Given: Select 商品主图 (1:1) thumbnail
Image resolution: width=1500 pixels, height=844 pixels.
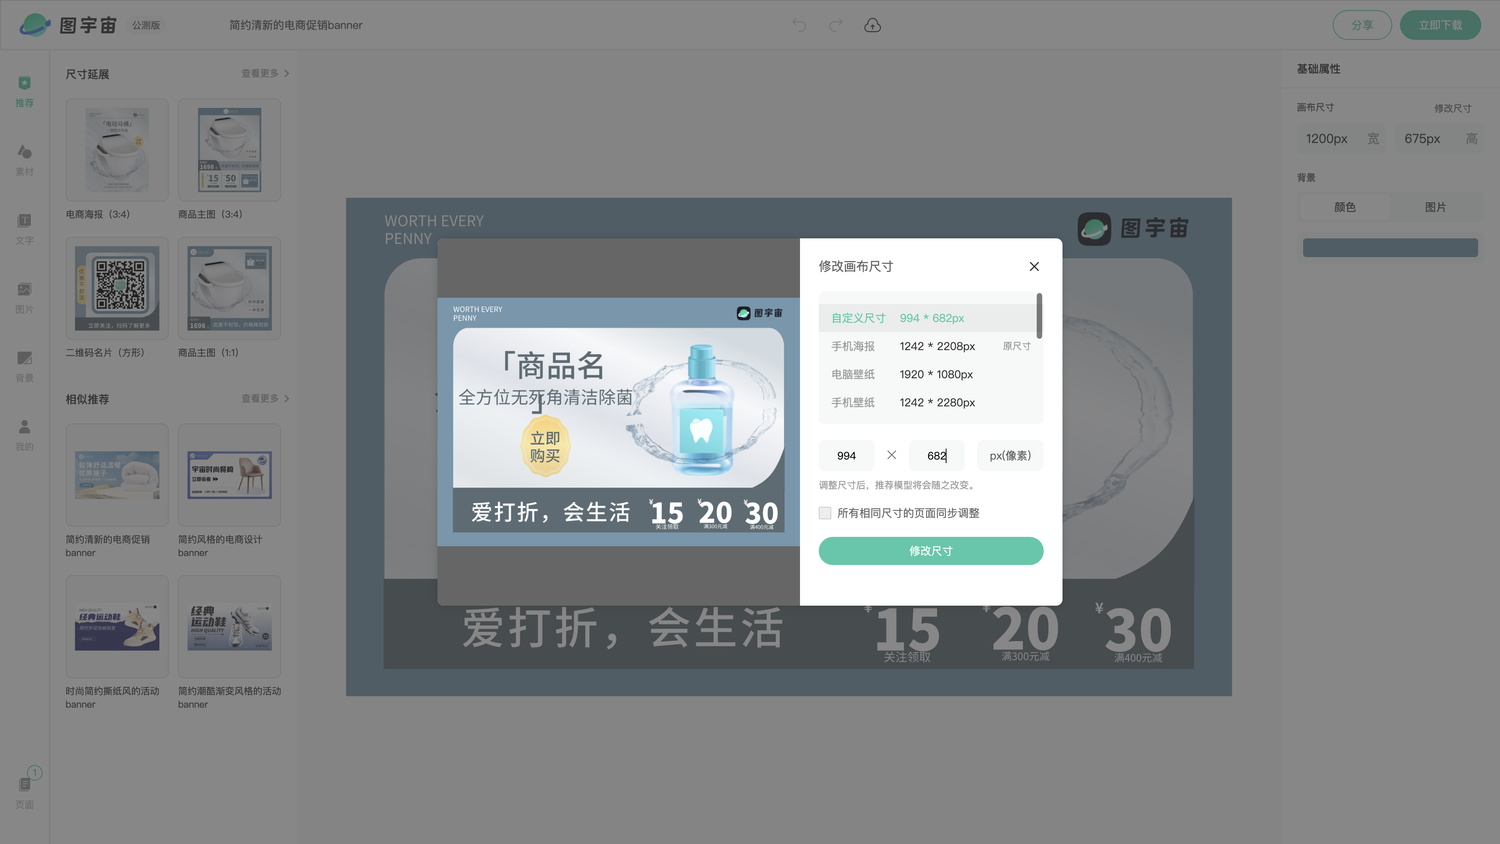Looking at the screenshot, I should pyautogui.click(x=229, y=288).
